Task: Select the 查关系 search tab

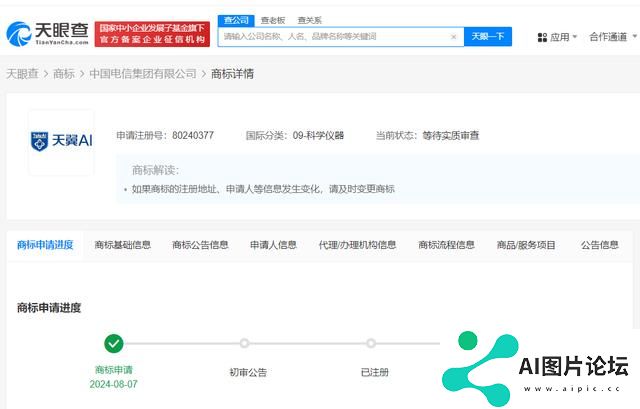Action: (309, 20)
